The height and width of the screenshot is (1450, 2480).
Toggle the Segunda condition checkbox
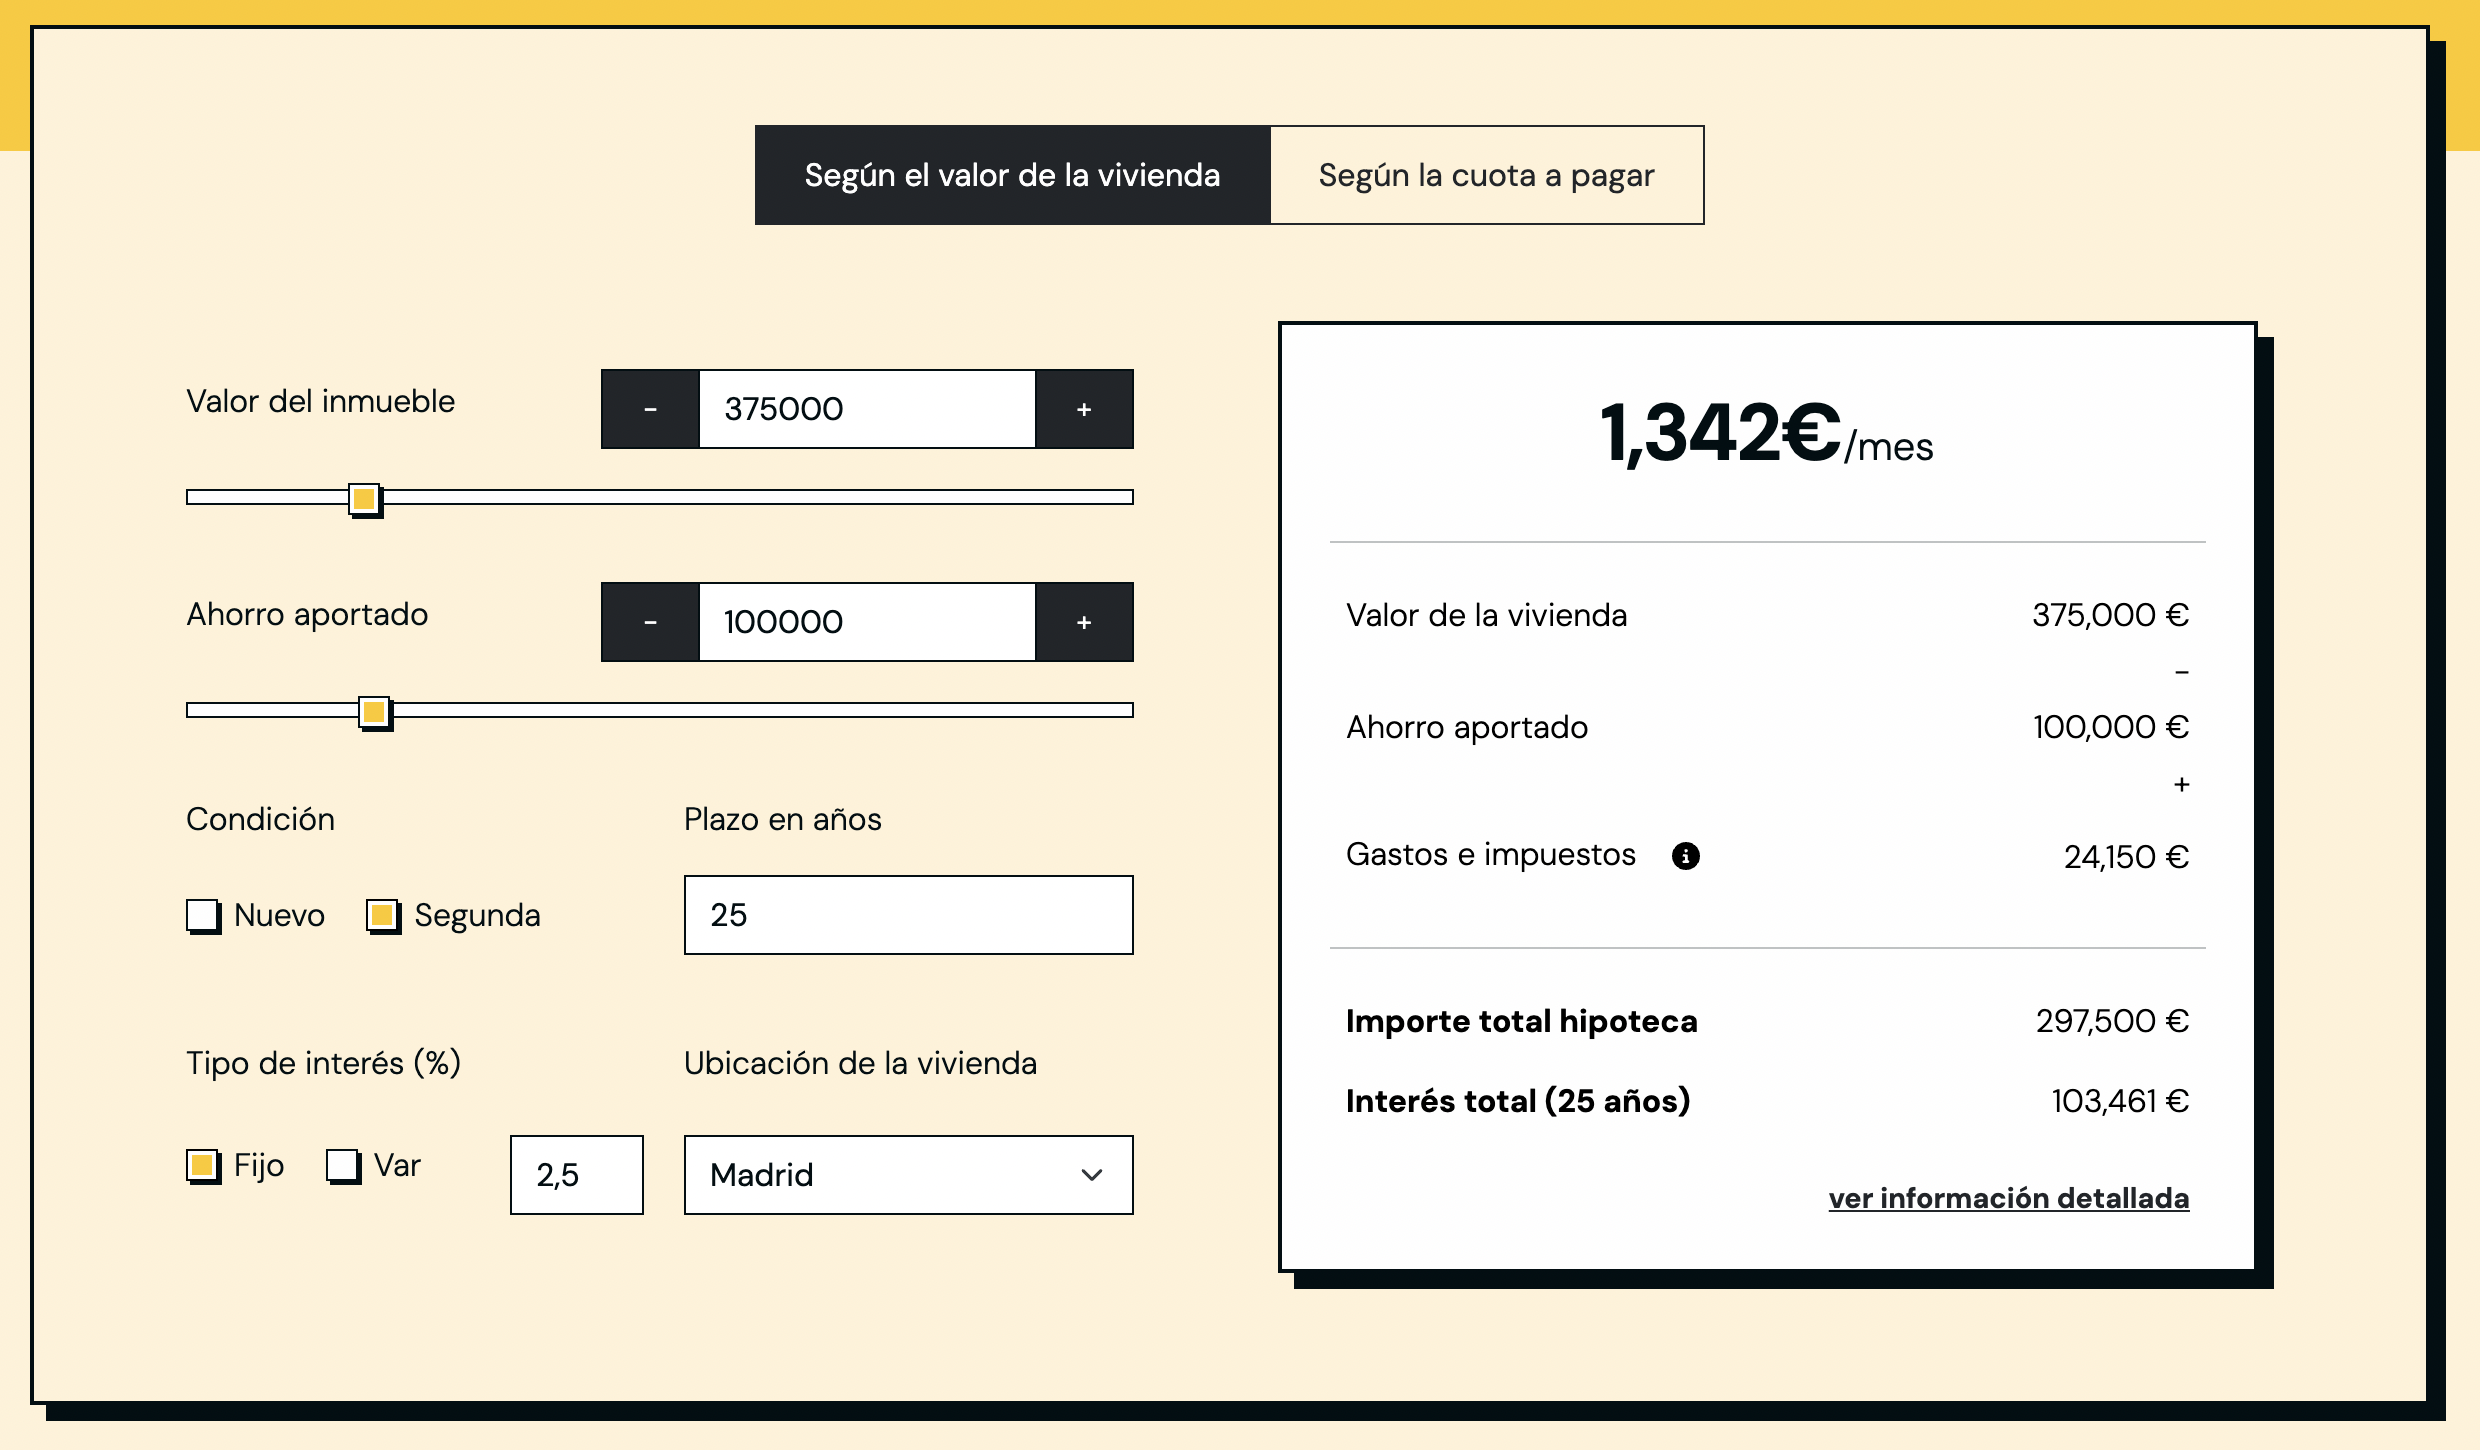pos(383,915)
